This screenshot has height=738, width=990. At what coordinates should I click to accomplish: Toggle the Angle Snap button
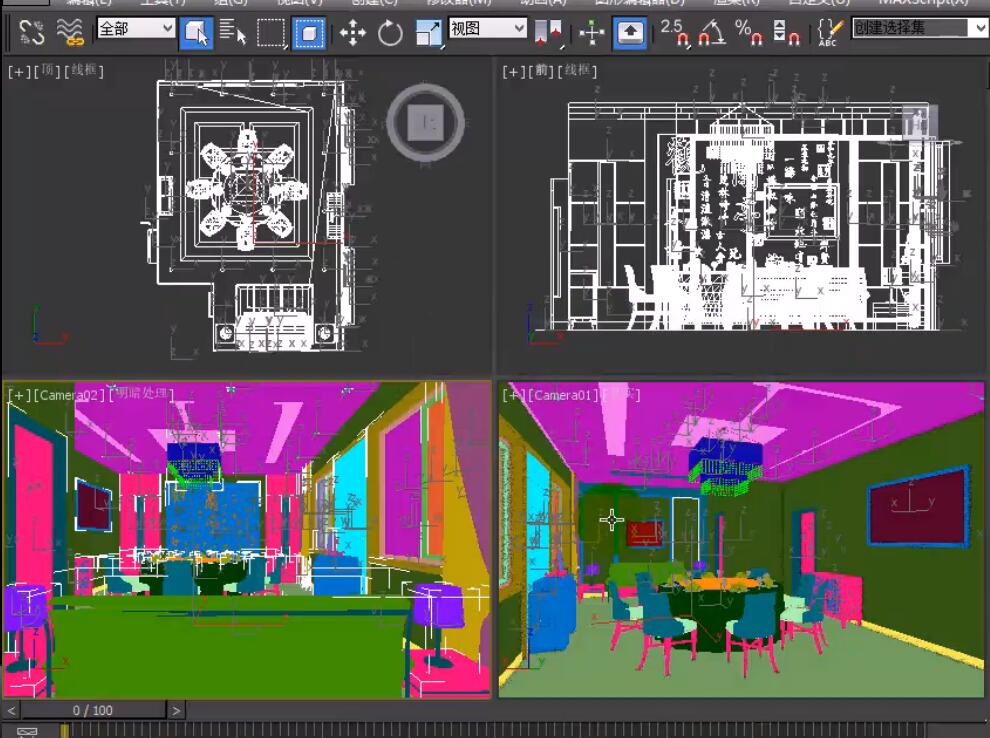click(x=711, y=33)
